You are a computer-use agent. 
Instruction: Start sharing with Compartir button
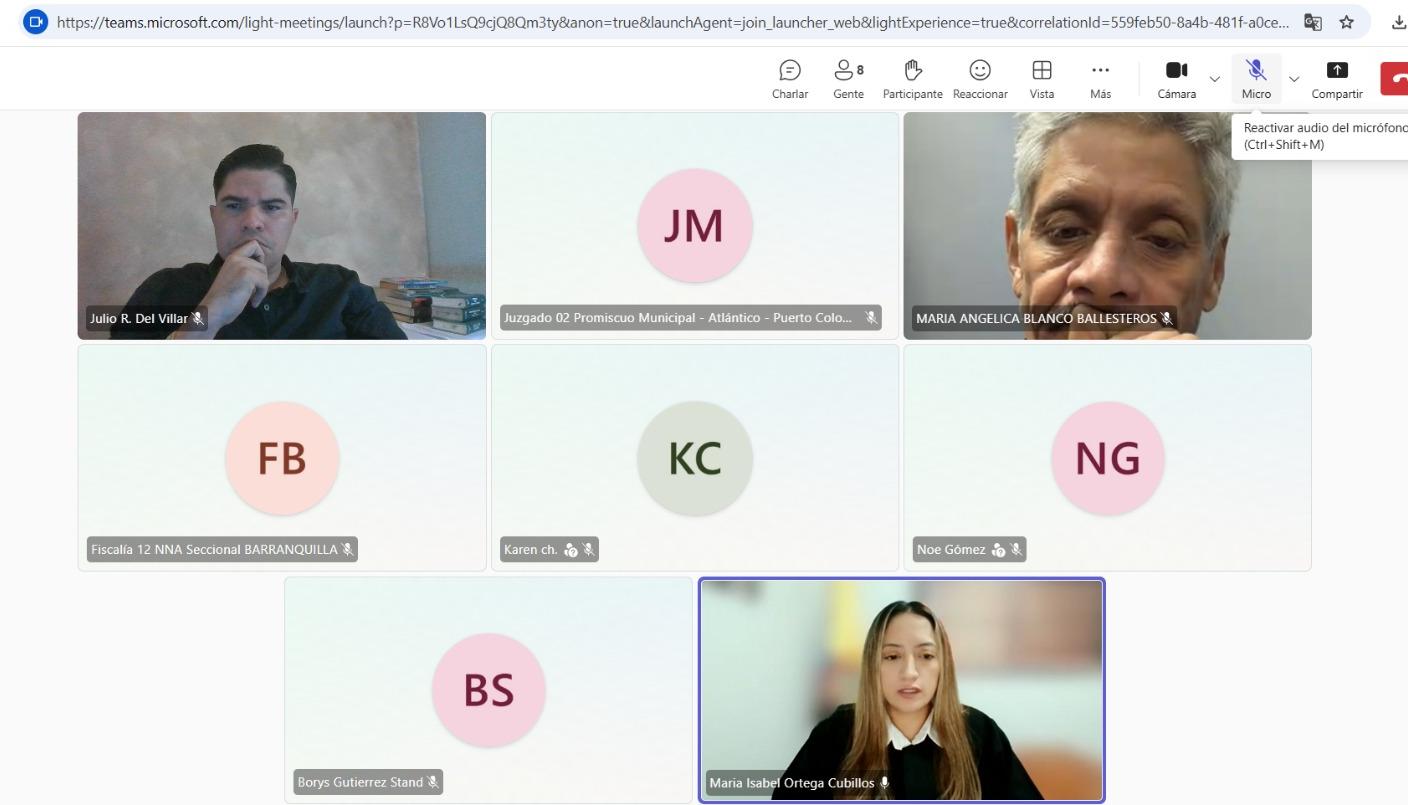[1337, 79]
